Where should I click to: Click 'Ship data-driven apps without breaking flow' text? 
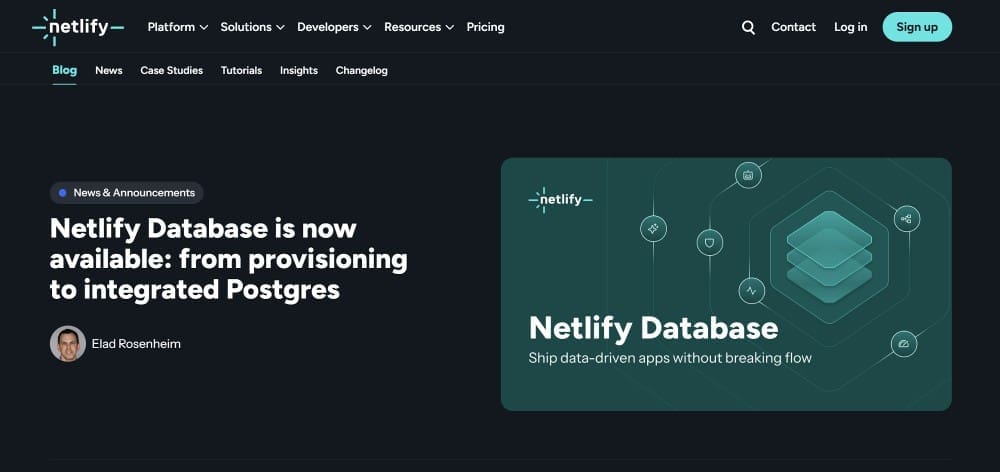coord(670,358)
